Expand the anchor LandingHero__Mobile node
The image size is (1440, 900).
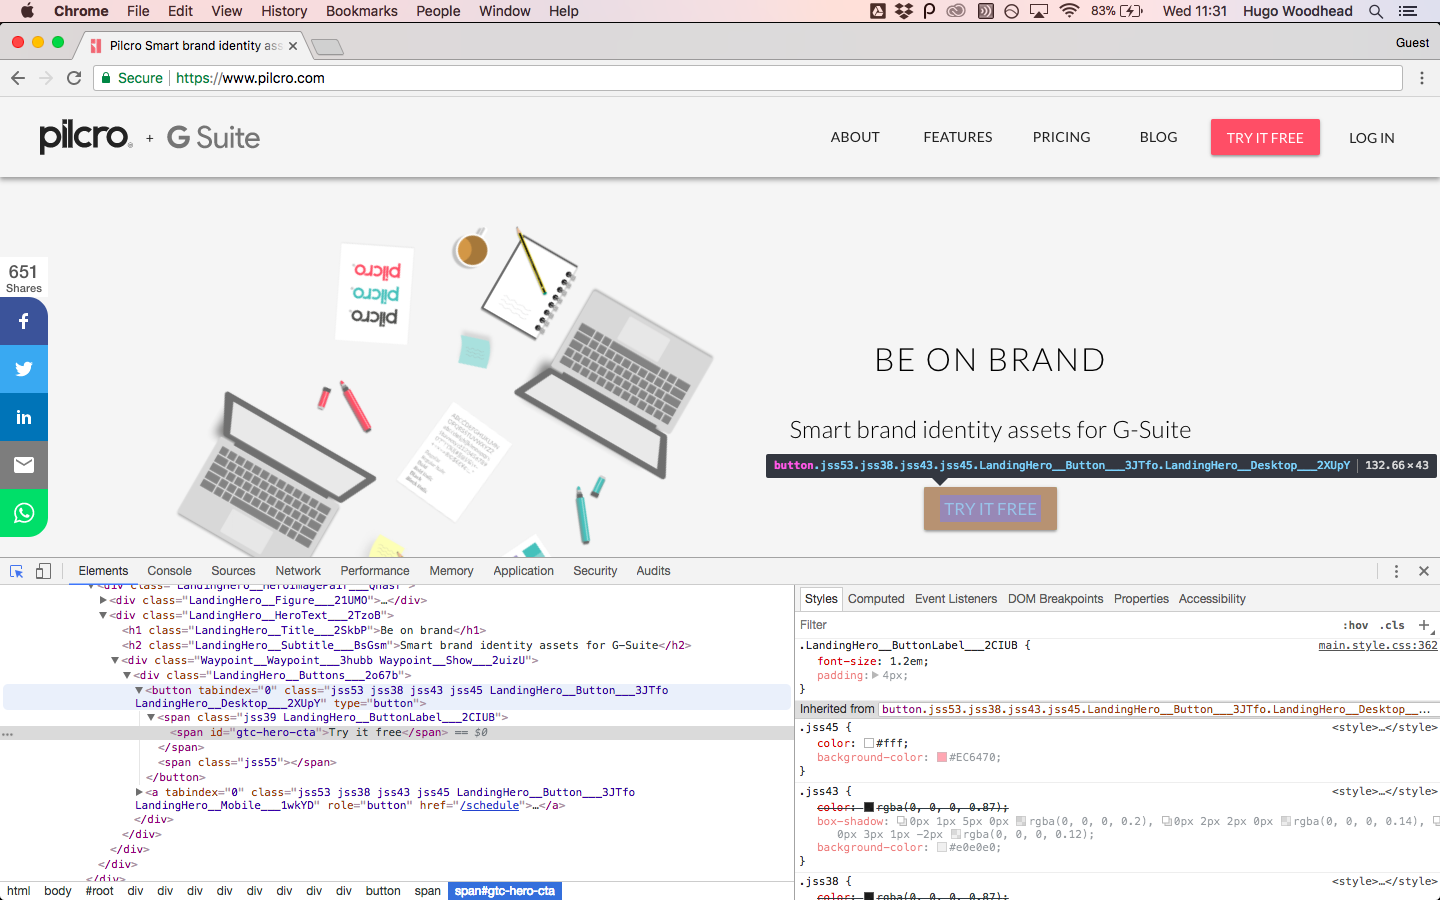pyautogui.click(x=139, y=792)
